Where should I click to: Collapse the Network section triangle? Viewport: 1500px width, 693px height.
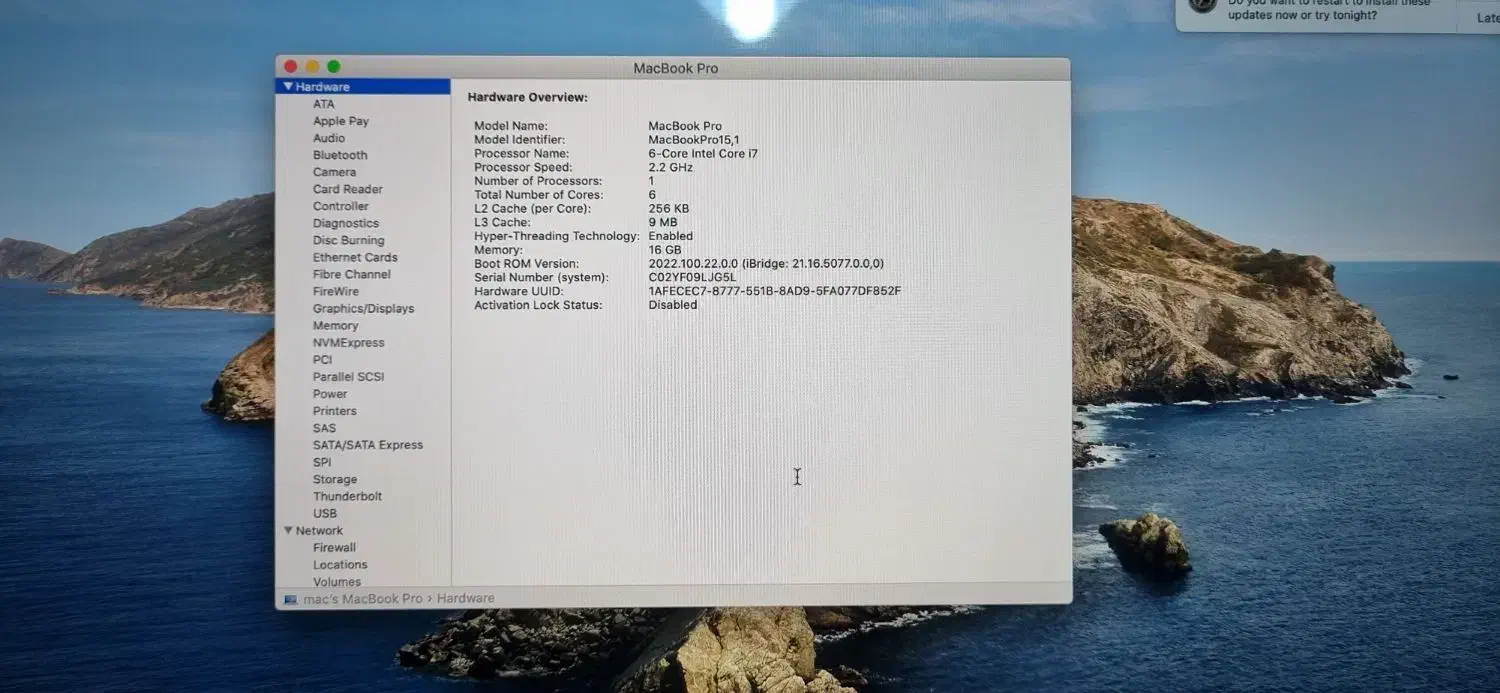click(x=288, y=531)
